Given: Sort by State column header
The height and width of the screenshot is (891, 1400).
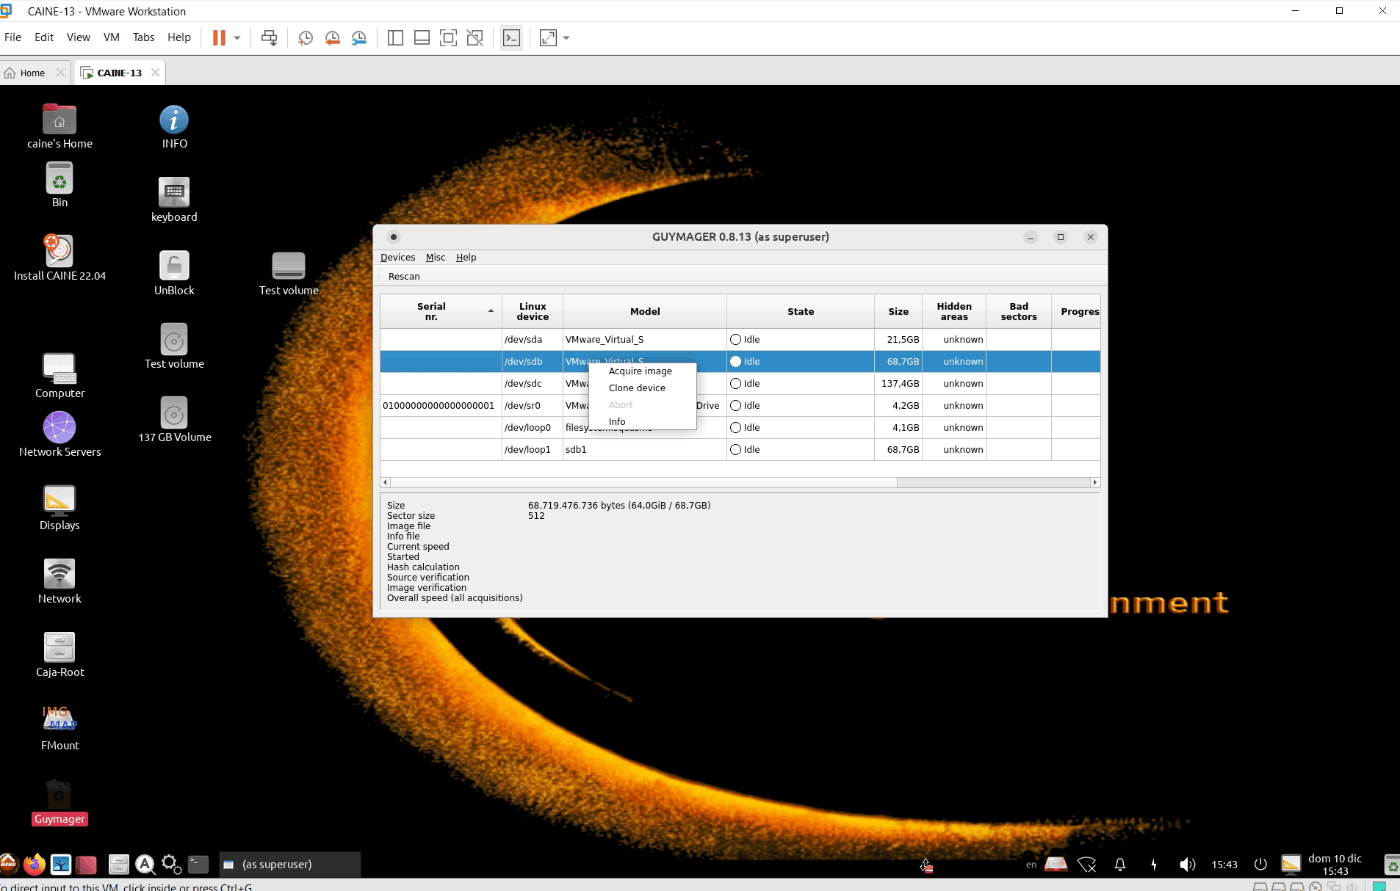Looking at the screenshot, I should [x=801, y=311].
